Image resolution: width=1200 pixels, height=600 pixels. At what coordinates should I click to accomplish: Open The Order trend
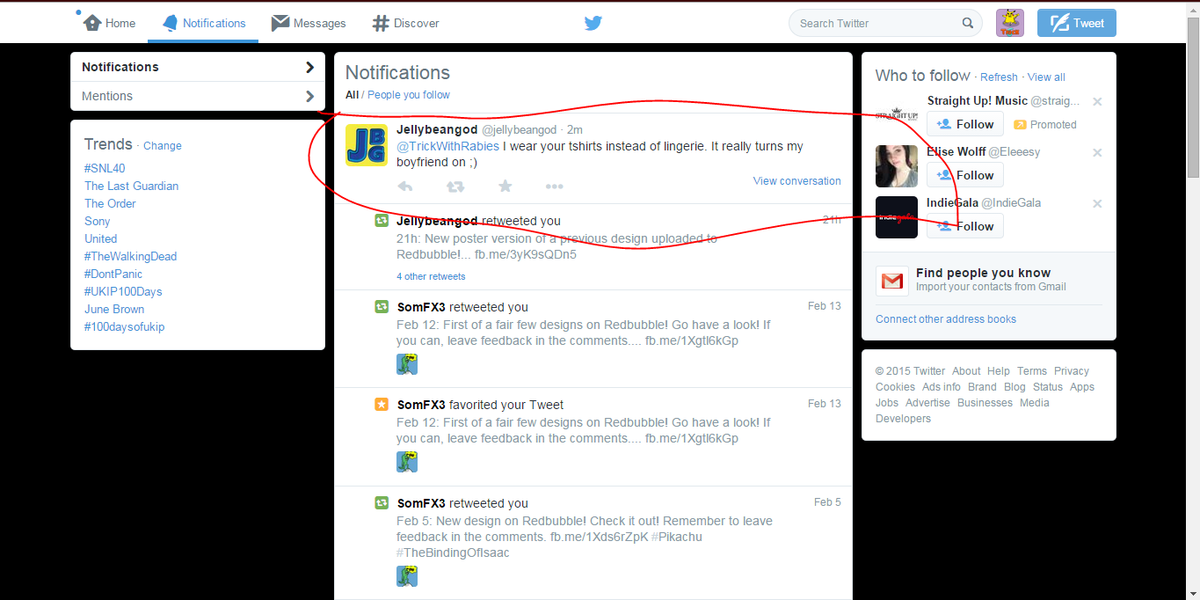[110, 203]
